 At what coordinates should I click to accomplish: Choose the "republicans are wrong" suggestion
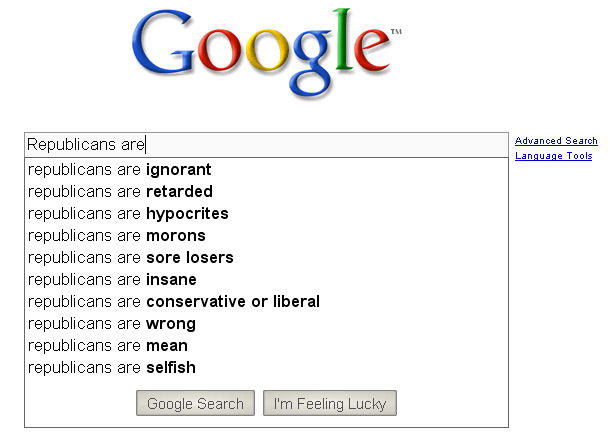[x=112, y=324]
